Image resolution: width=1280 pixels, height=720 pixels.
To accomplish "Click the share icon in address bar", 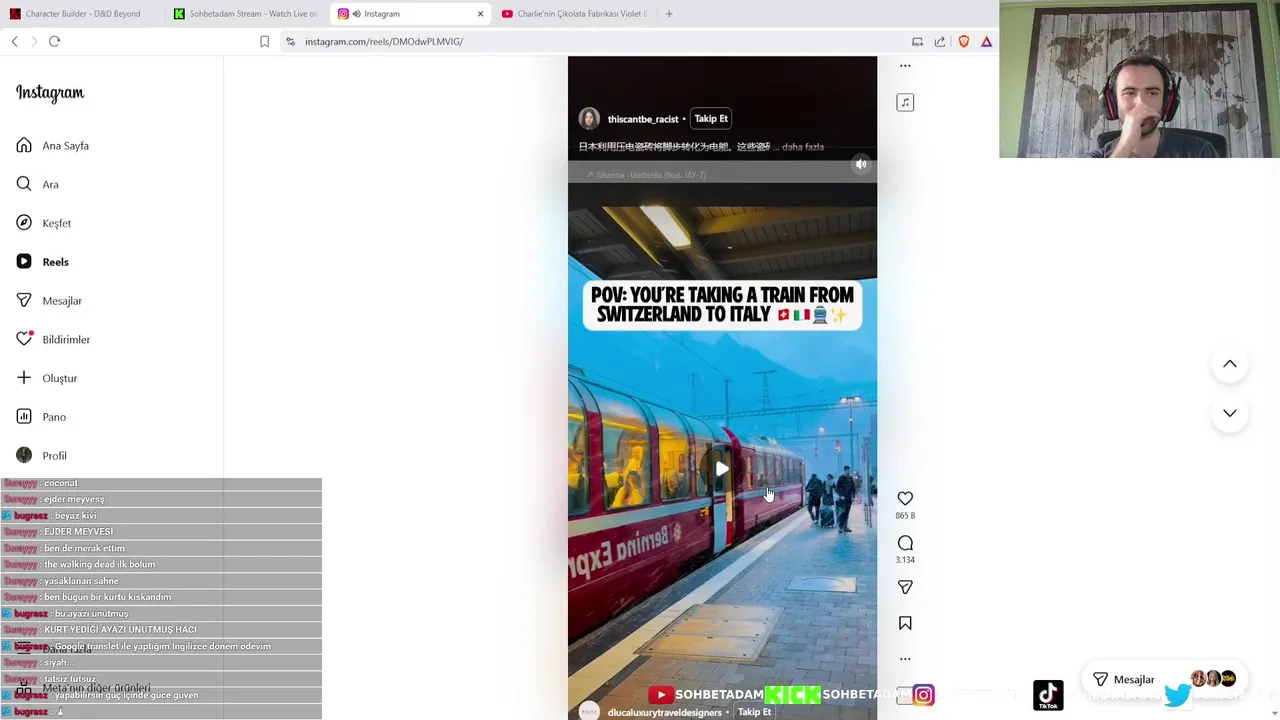I will [940, 41].
